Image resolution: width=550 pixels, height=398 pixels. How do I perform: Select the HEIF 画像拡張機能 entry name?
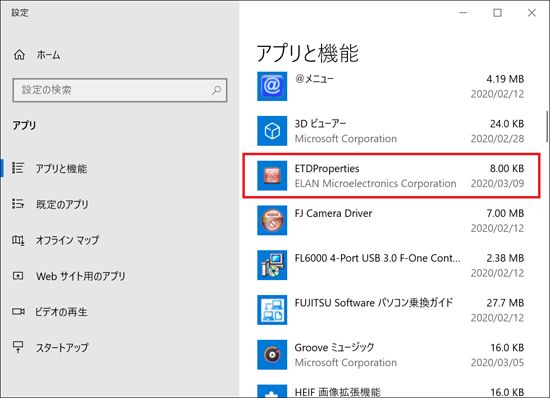(337, 392)
